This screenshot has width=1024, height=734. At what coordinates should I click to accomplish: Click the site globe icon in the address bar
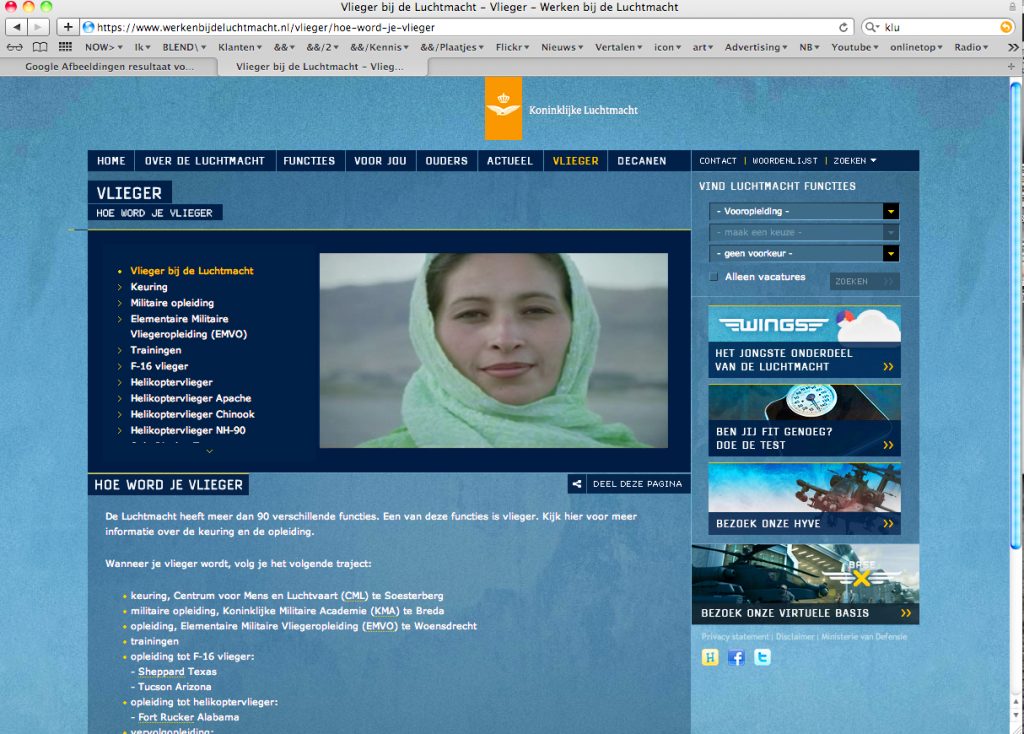point(89,27)
